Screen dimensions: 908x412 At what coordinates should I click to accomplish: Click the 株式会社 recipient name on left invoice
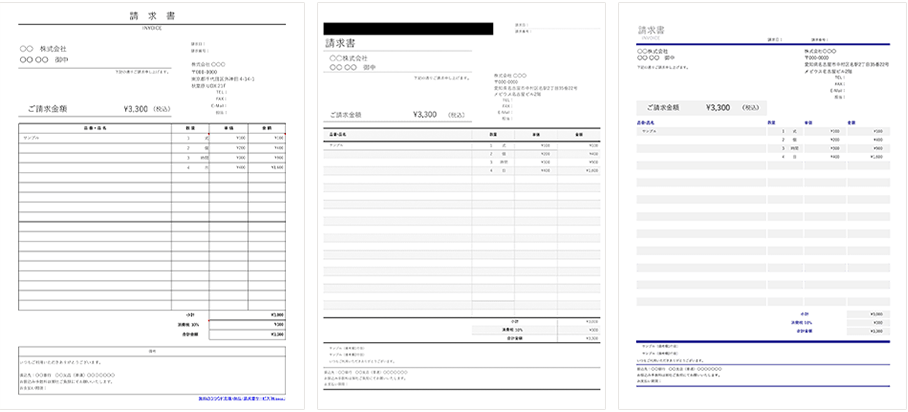54,48
